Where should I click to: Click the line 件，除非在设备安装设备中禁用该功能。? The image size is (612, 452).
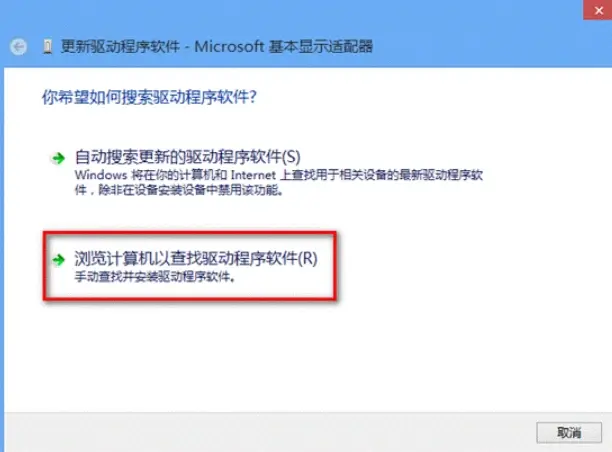coord(179,190)
